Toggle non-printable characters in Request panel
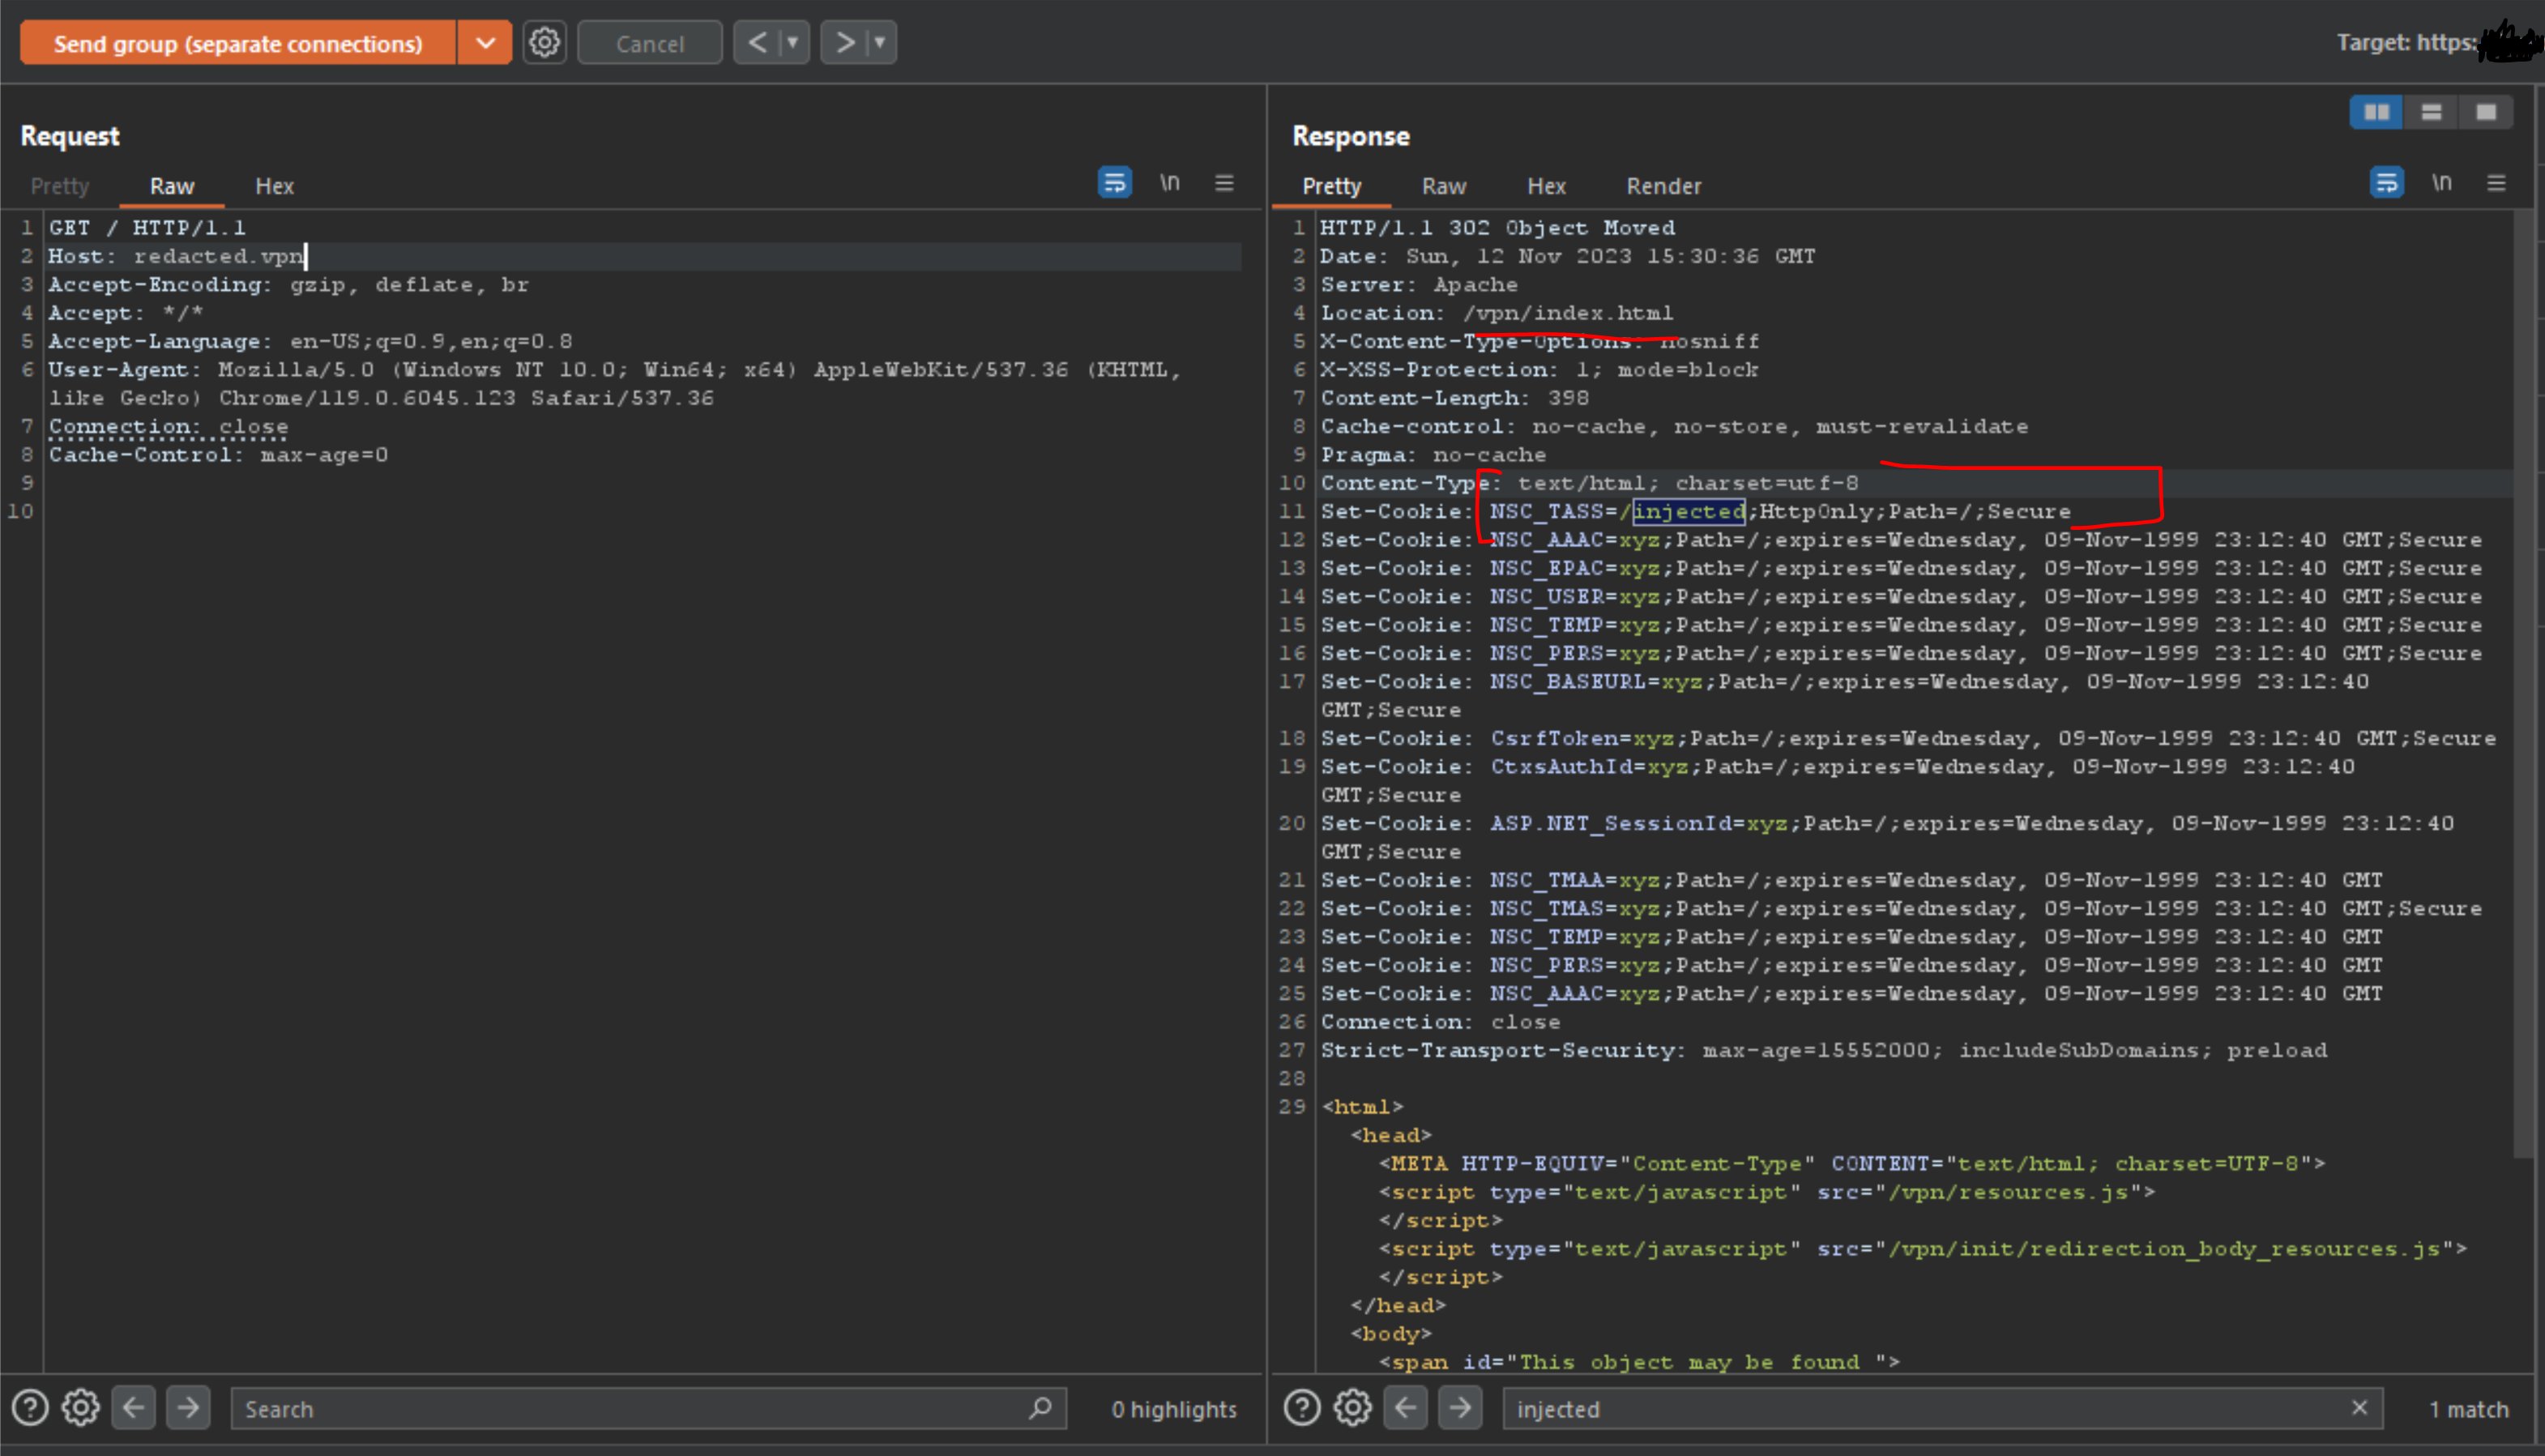2545x1456 pixels. [x=1170, y=182]
